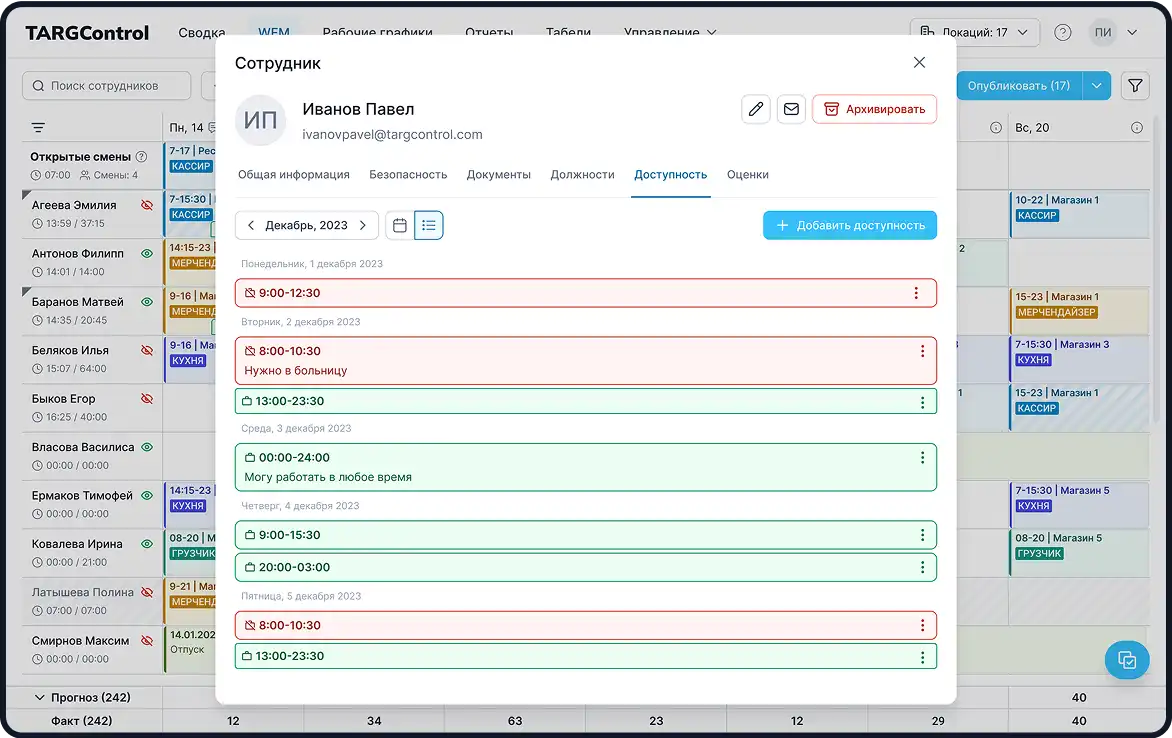This screenshot has height=738, width=1172.
Task: Open options menu for Нужно в больницу entry
Action: click(x=922, y=351)
